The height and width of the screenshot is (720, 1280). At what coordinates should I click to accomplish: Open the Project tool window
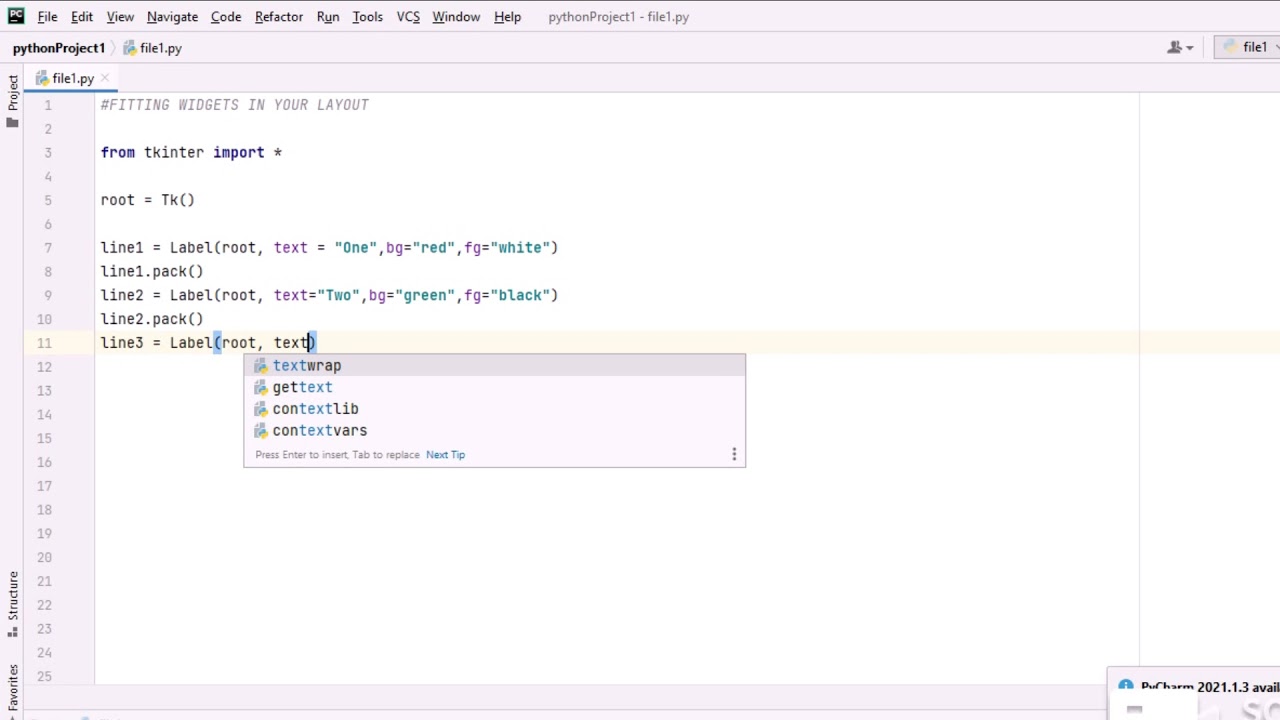click(x=12, y=93)
